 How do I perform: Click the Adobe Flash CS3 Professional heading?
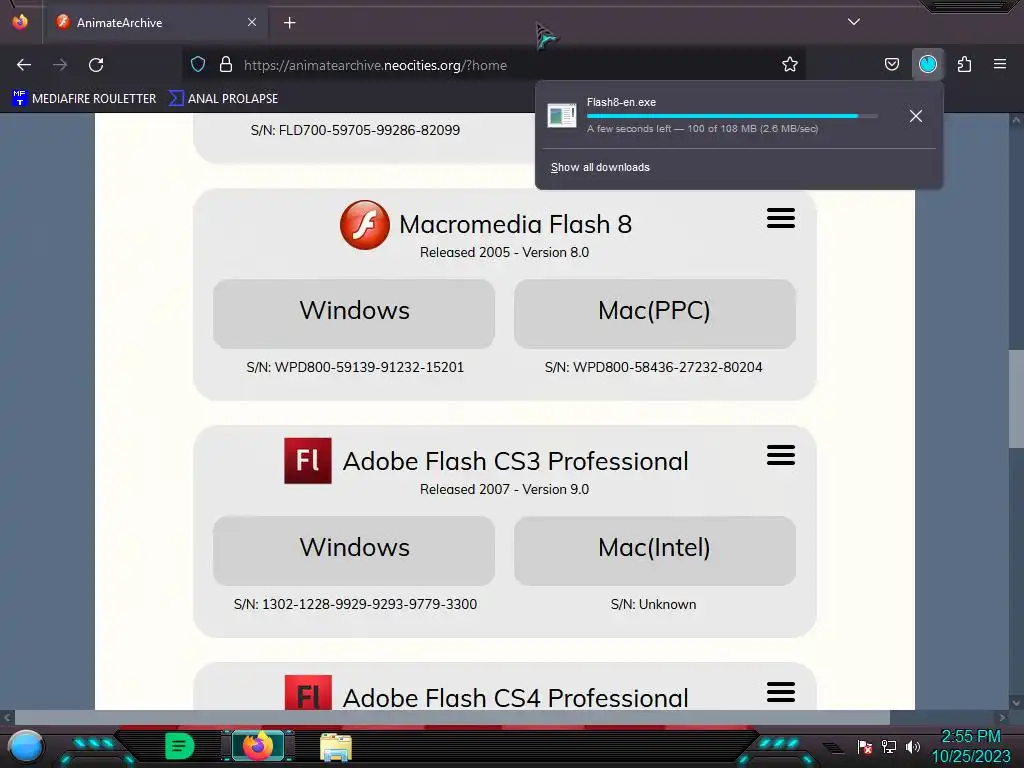[515, 461]
